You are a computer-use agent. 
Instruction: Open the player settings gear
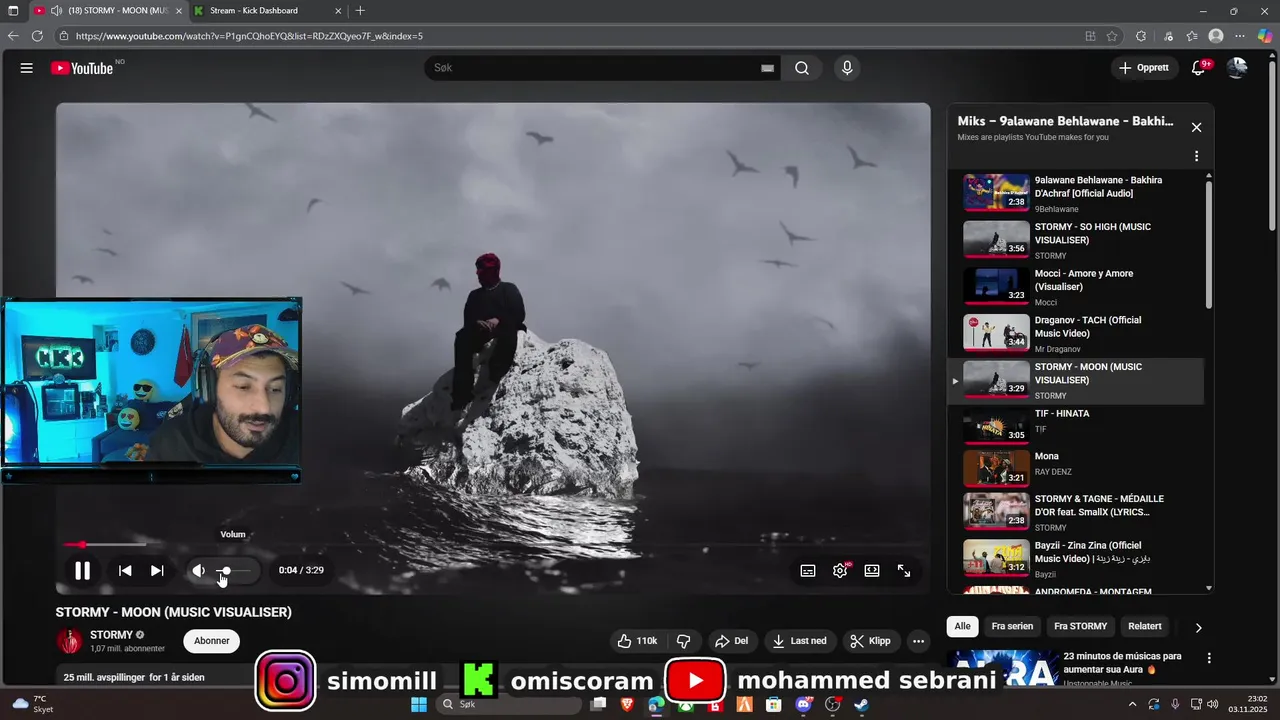pos(840,570)
